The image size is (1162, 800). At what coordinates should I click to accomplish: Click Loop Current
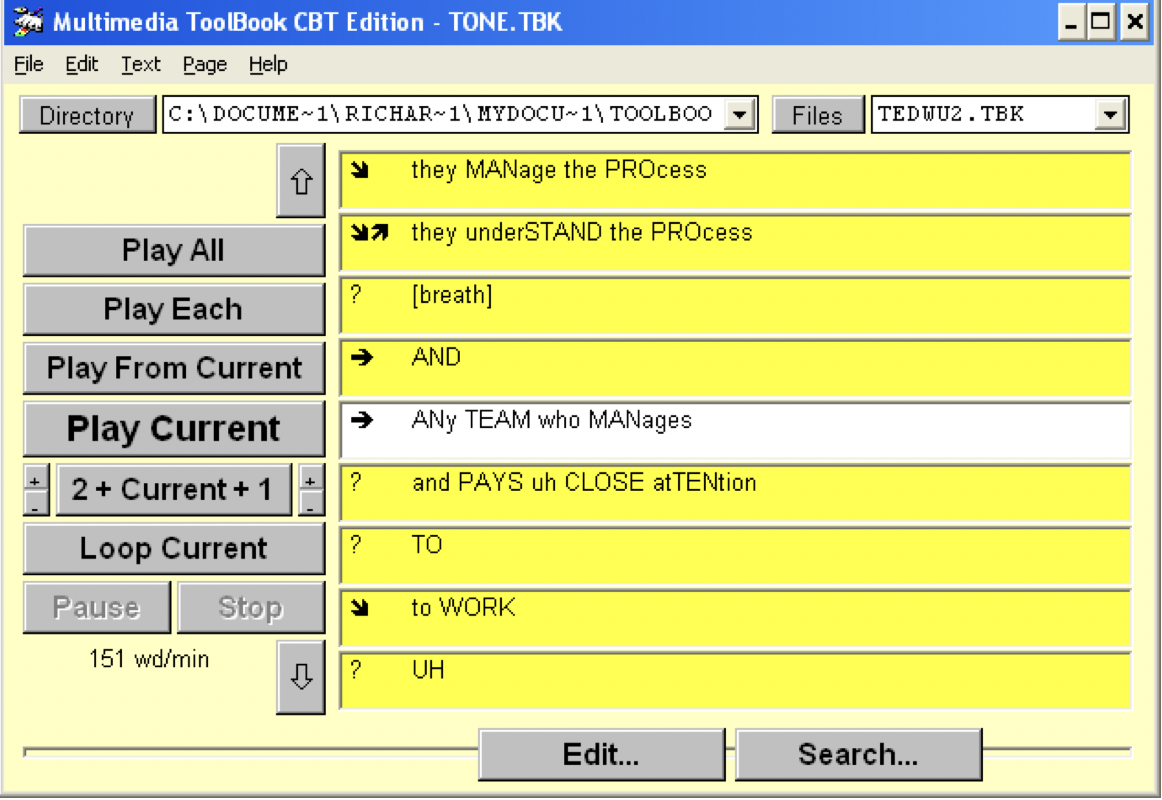tap(173, 549)
